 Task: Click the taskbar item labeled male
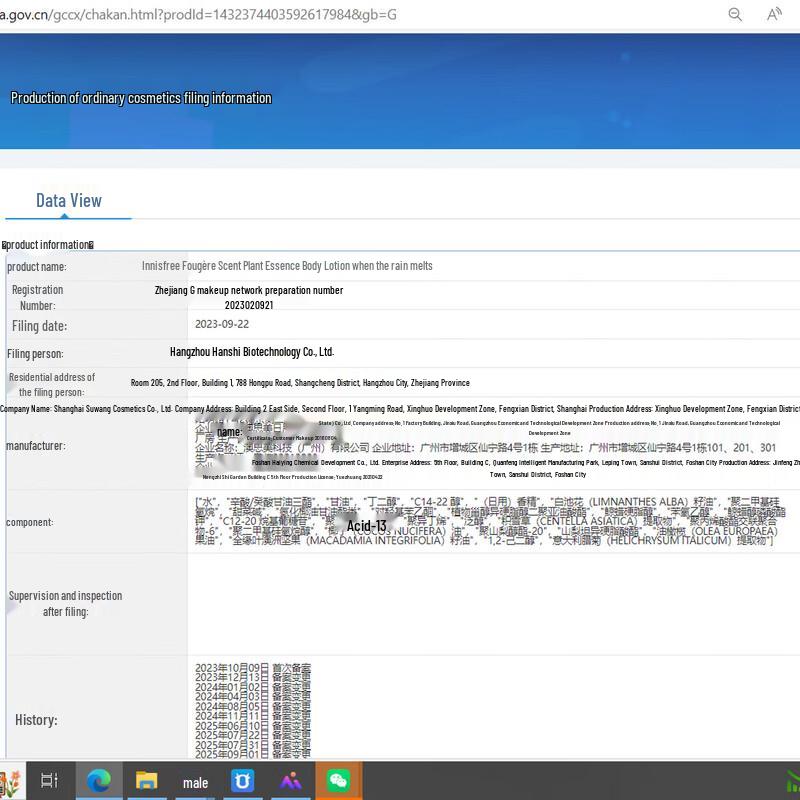click(x=195, y=783)
